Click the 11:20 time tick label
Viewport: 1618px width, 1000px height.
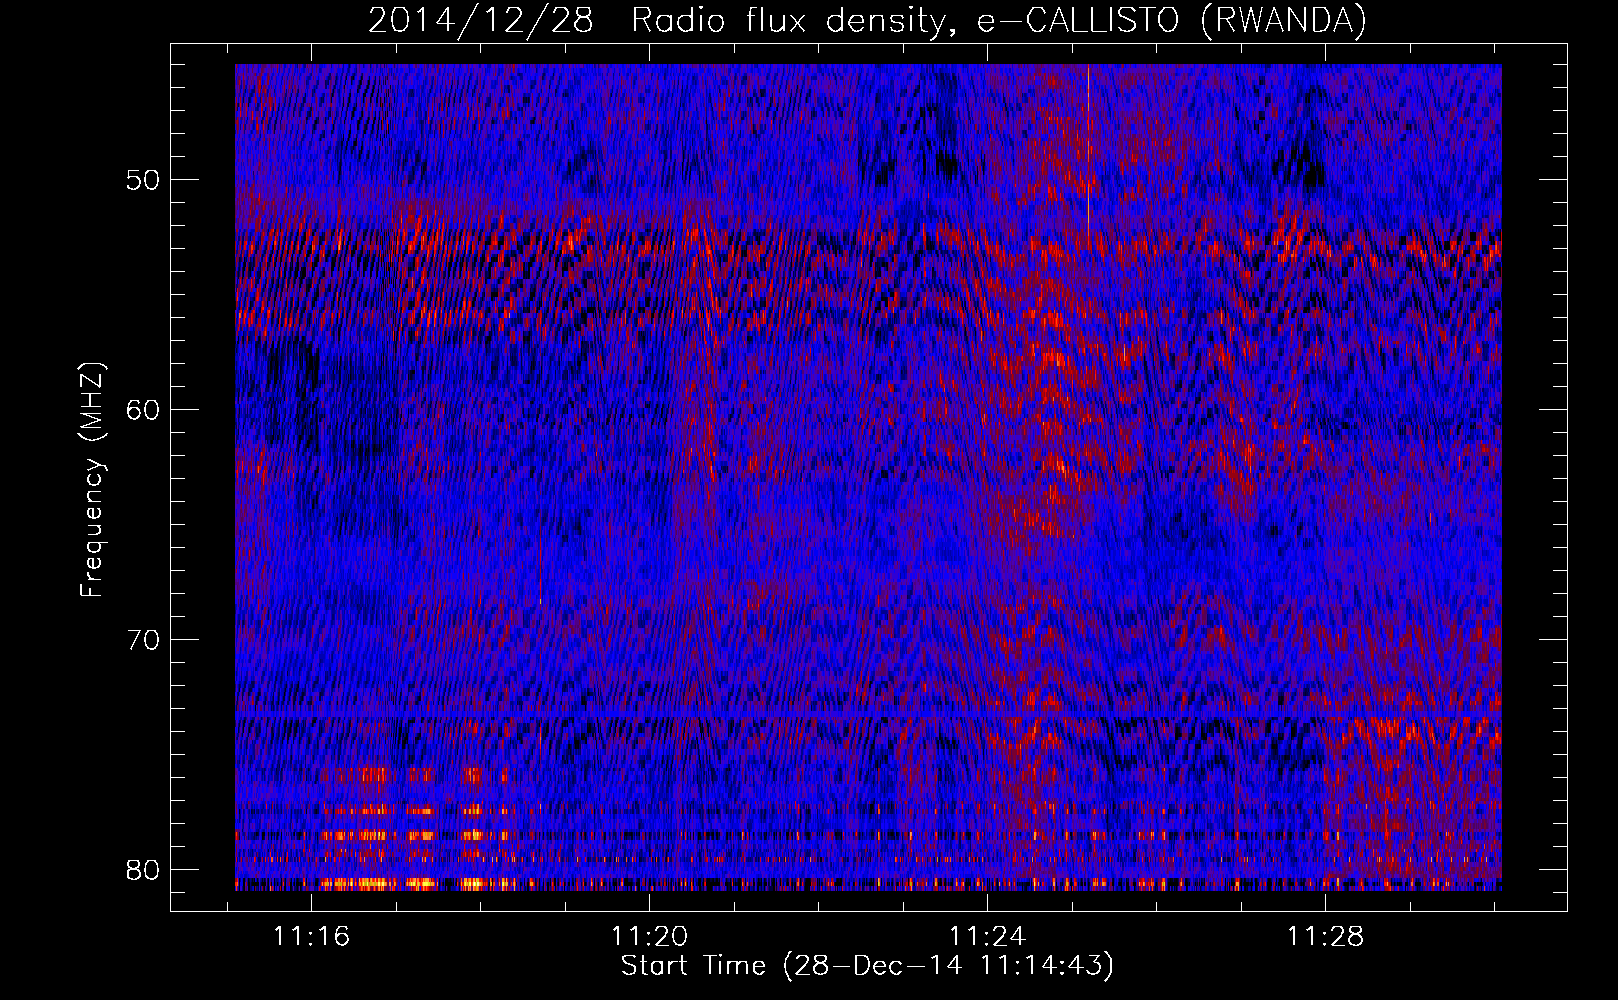[650, 937]
